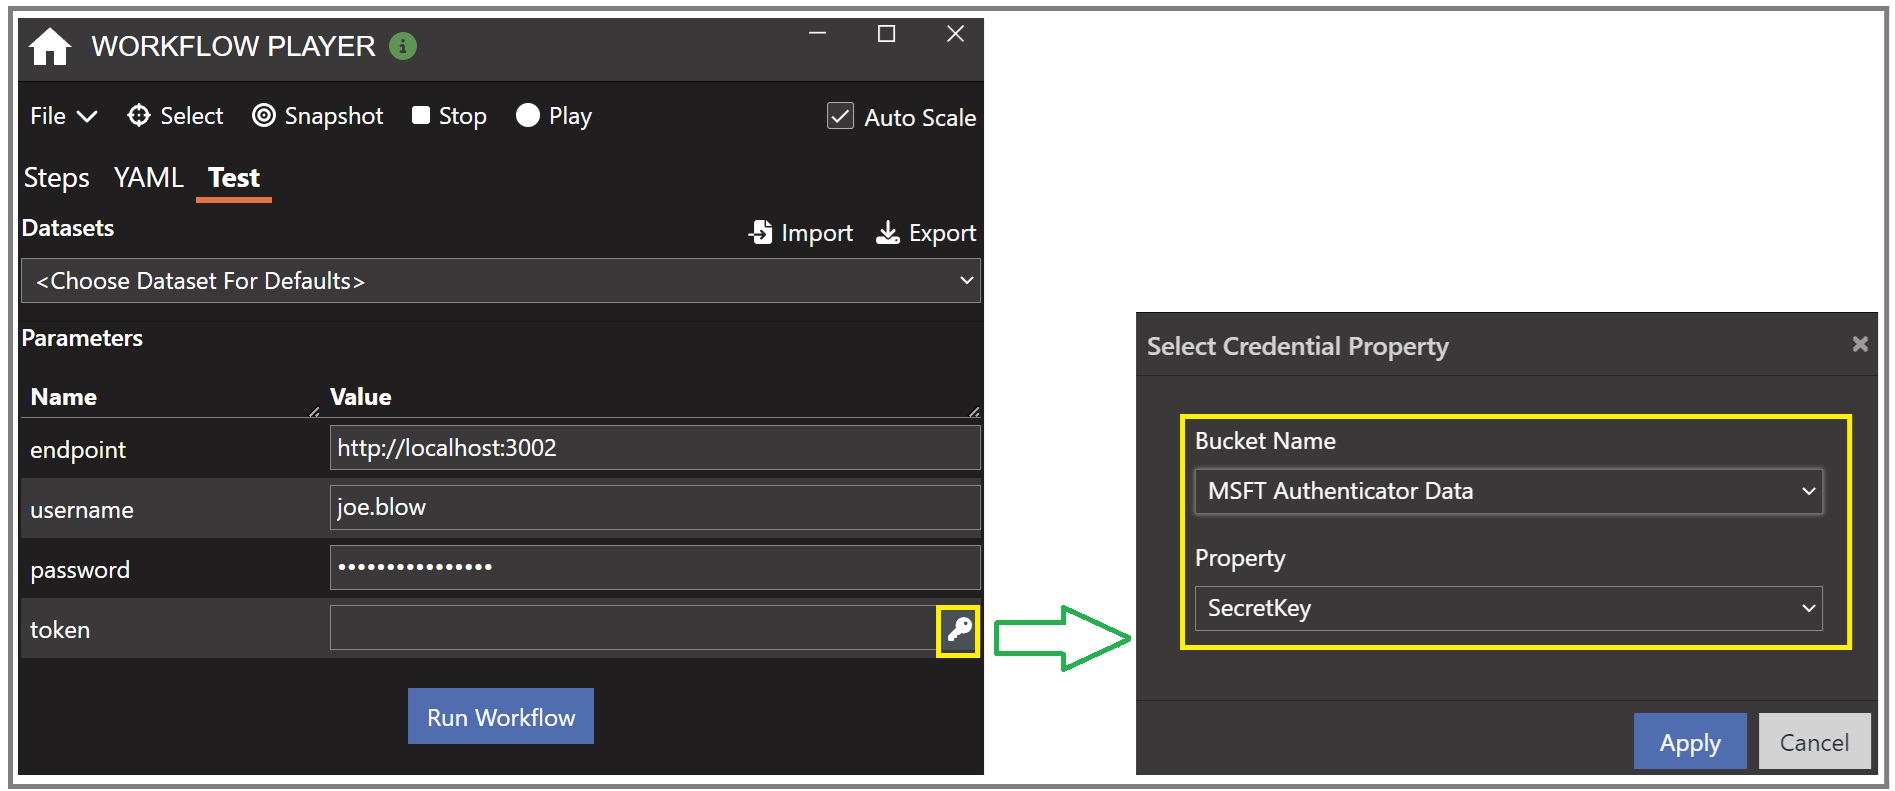Click the Home icon in title bar
The width and height of the screenshot is (1895, 791).
click(49, 47)
